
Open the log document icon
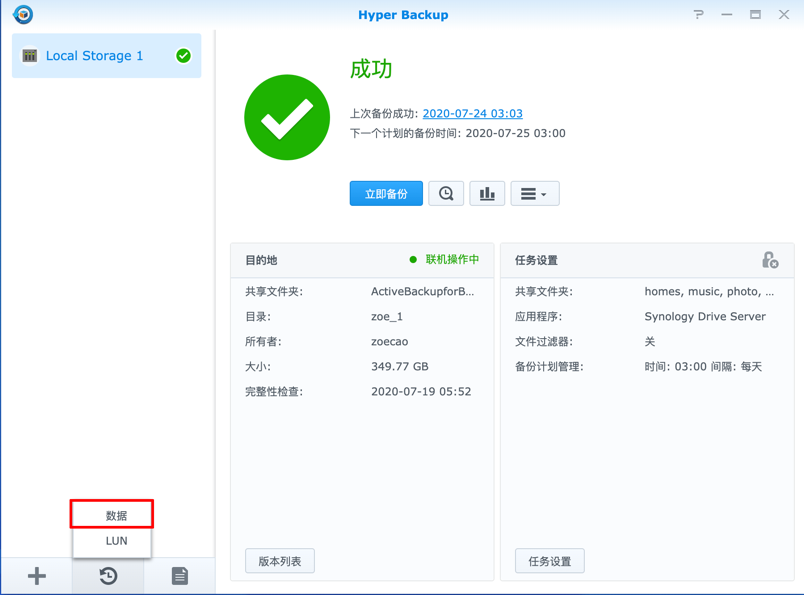[180, 576]
